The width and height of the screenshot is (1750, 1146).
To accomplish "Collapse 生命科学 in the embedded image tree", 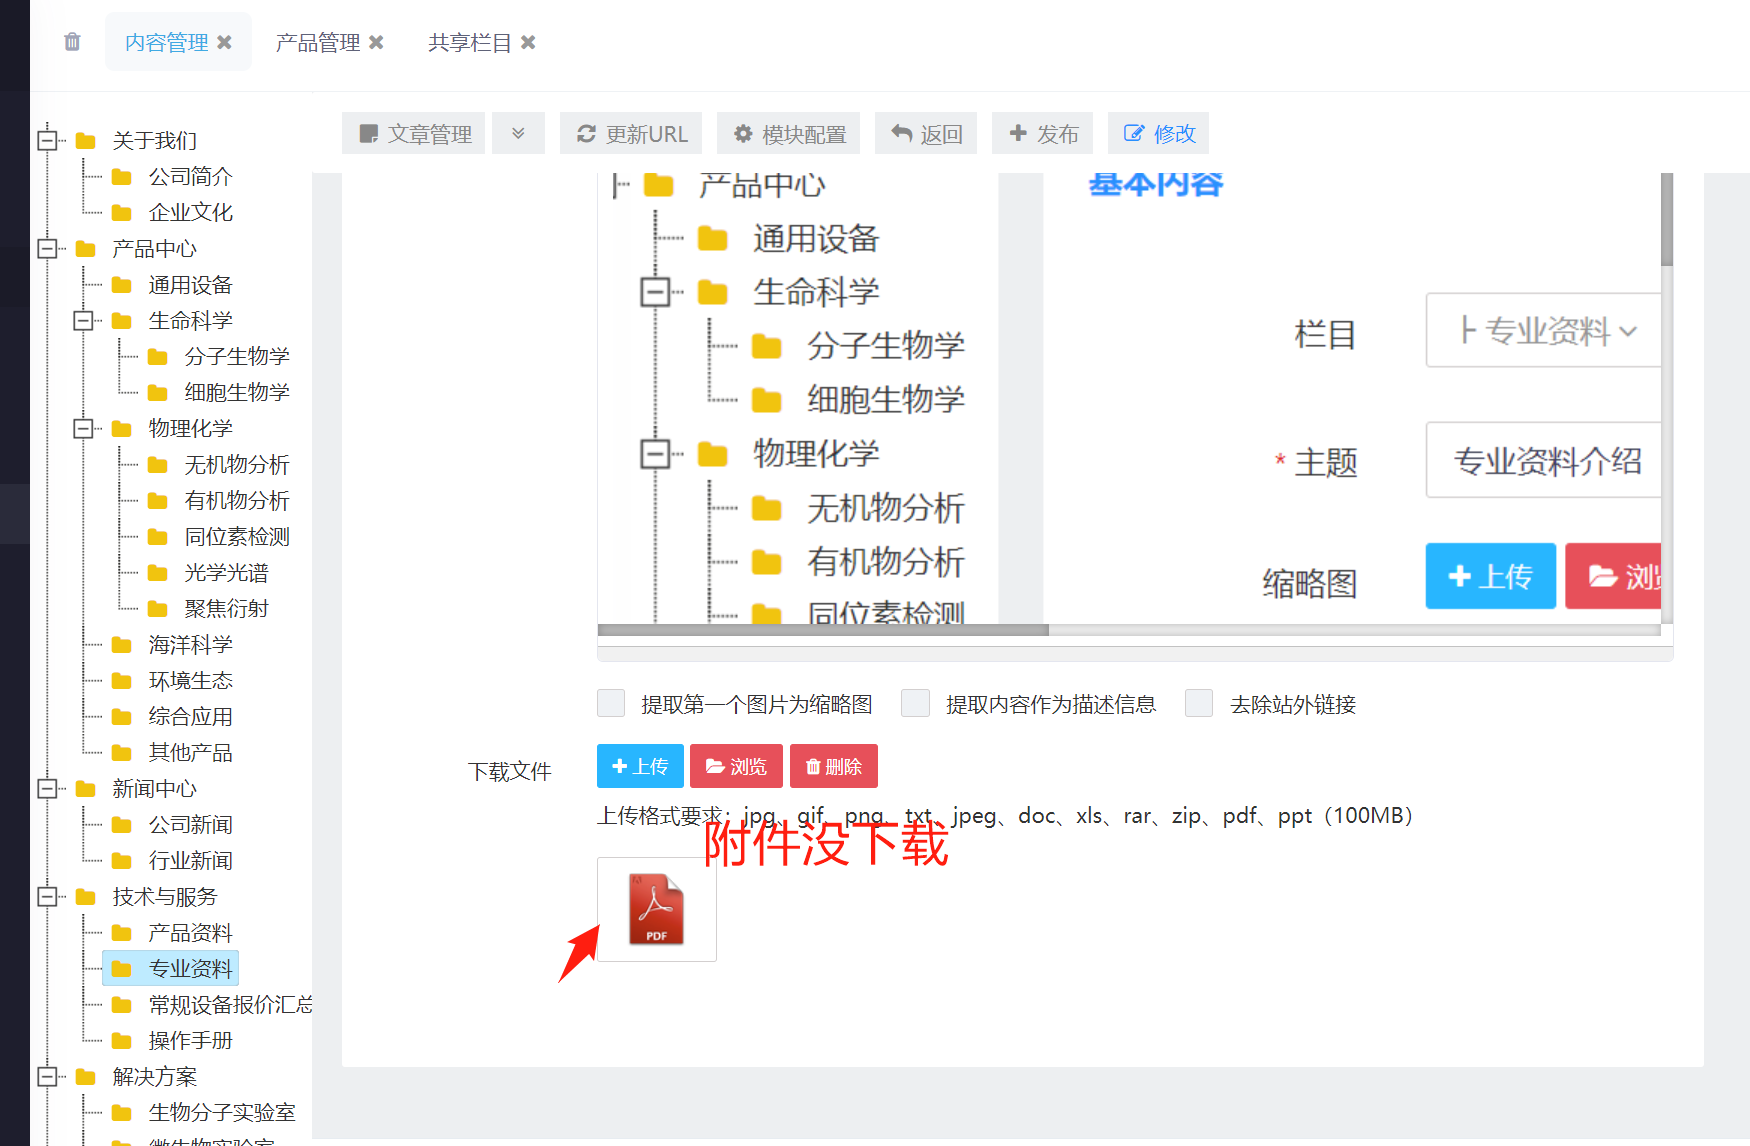I will click(655, 292).
